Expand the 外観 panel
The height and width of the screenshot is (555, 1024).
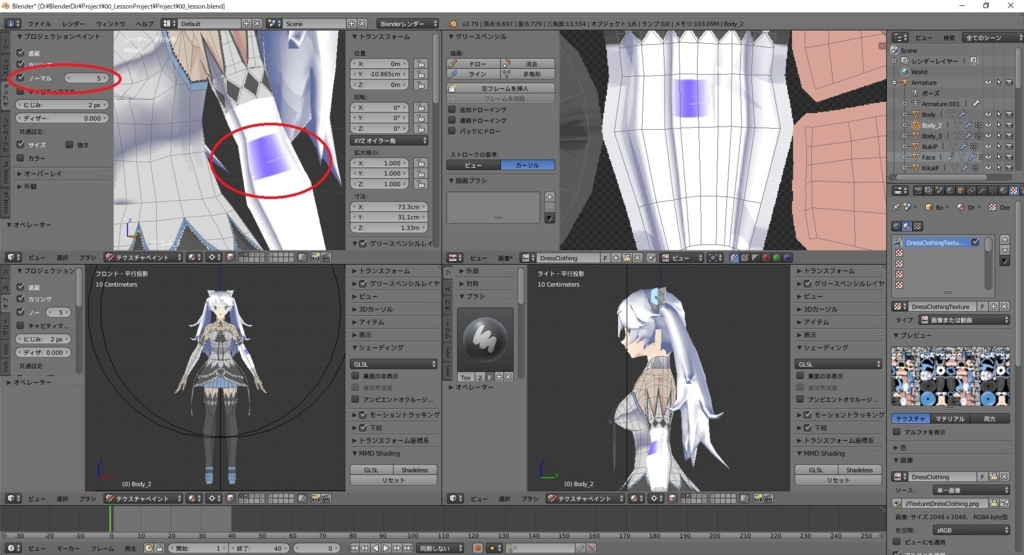point(31,187)
